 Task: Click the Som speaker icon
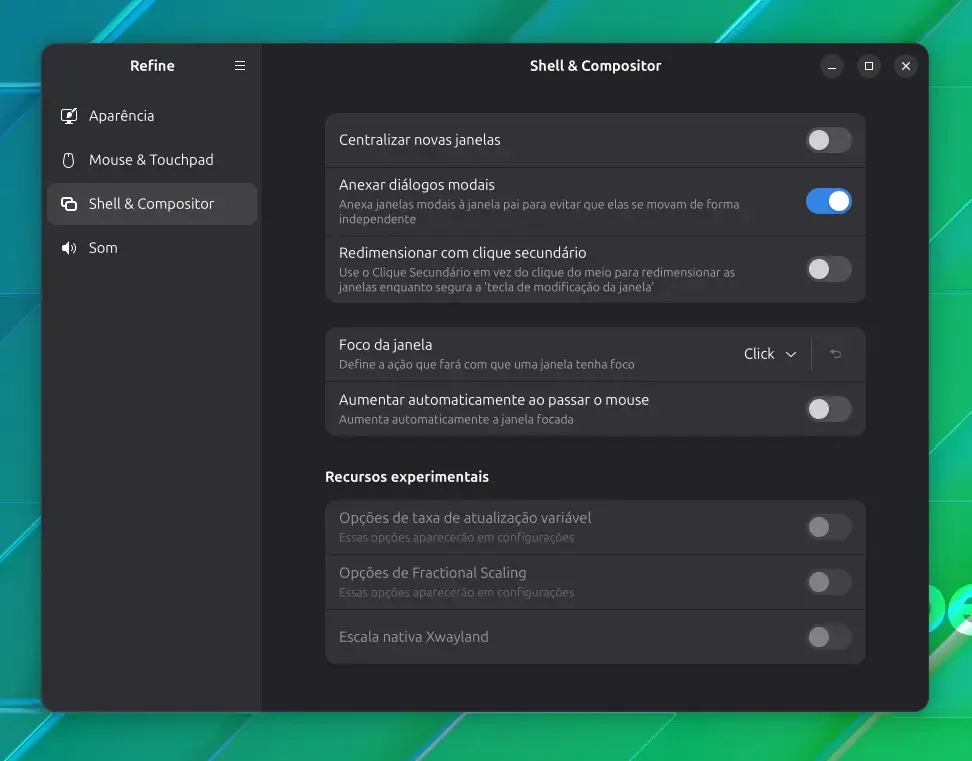(x=69, y=248)
